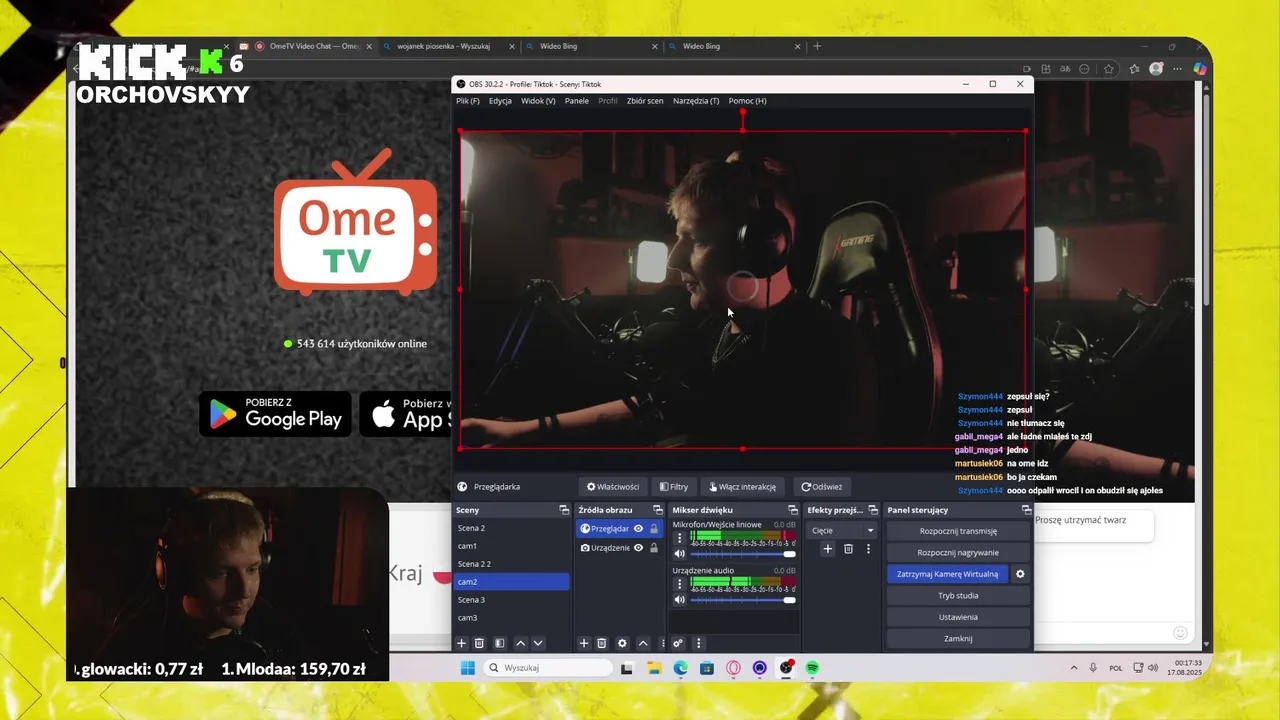
Task: Select the Scena 3 scene
Action: coord(511,600)
